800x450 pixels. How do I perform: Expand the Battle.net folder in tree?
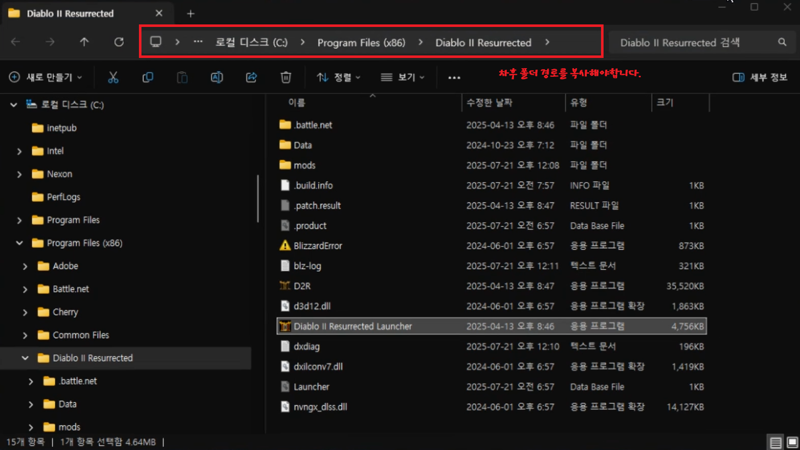(25, 289)
